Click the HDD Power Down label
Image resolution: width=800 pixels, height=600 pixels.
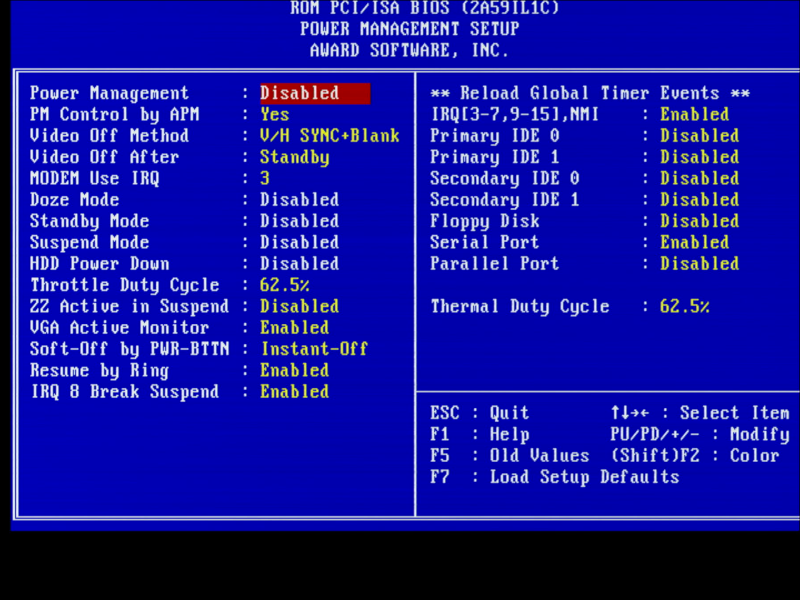tap(99, 264)
